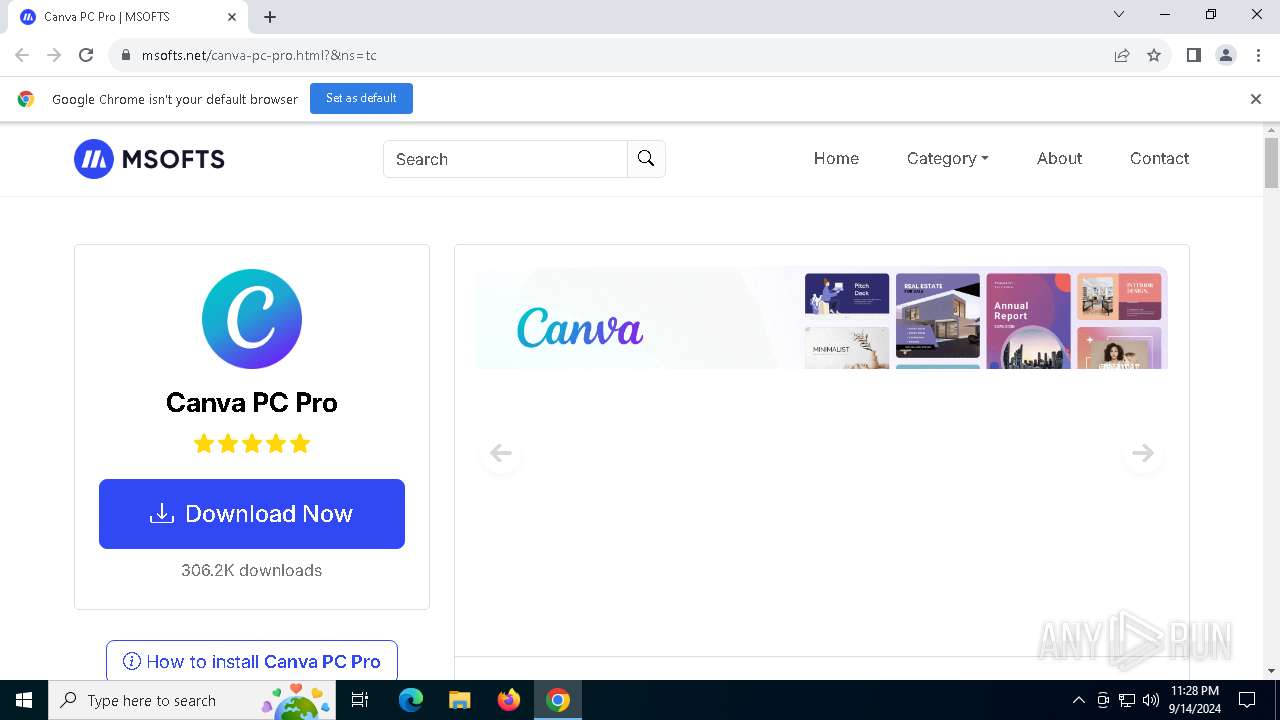Launch Firefox from taskbar

(x=509, y=700)
